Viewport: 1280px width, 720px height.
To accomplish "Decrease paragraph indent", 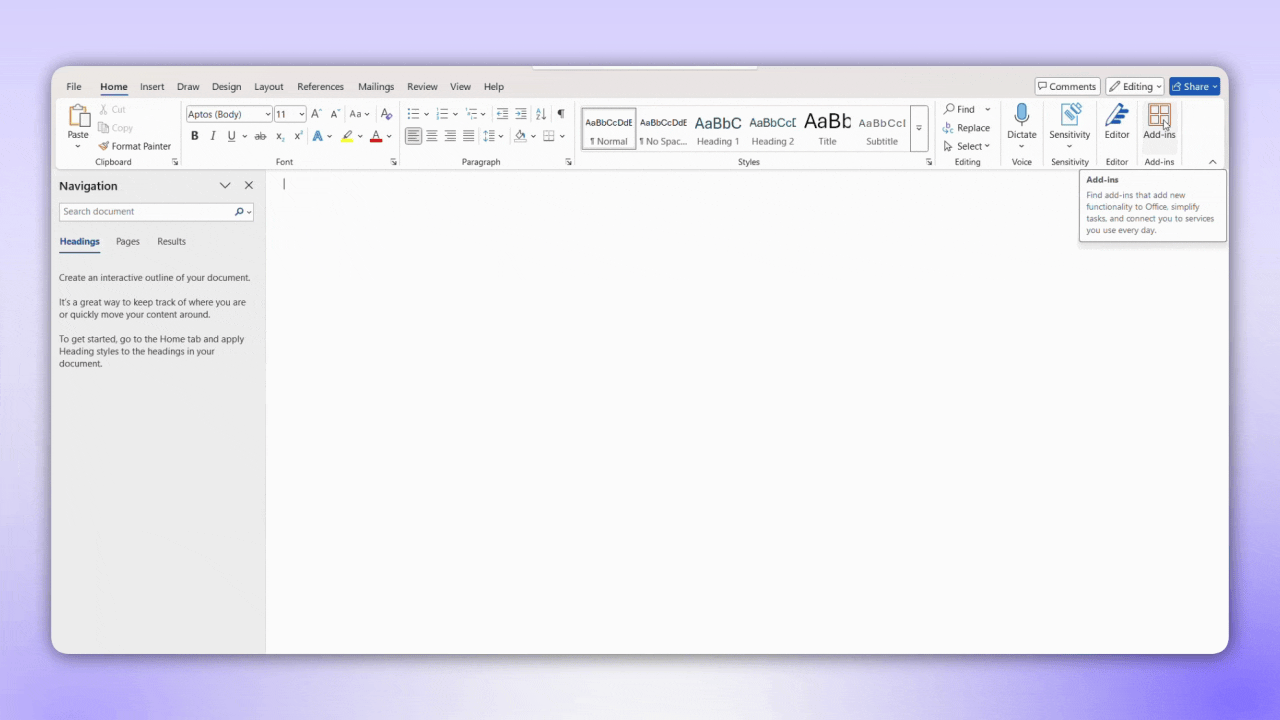I will click(x=502, y=114).
